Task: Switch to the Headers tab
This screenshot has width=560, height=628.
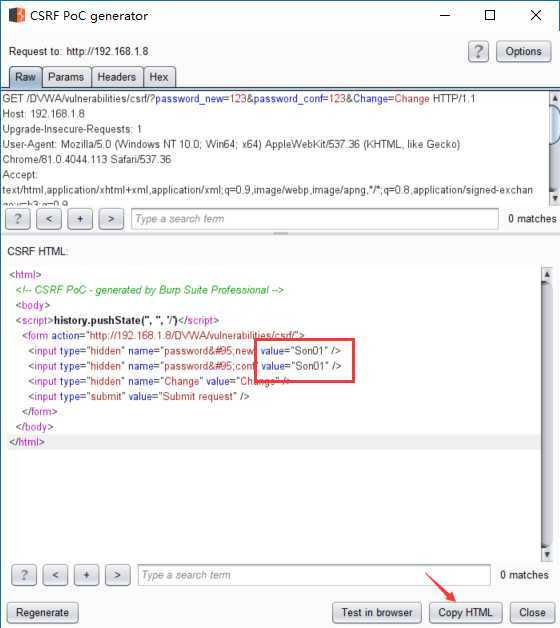Action: click(x=117, y=77)
